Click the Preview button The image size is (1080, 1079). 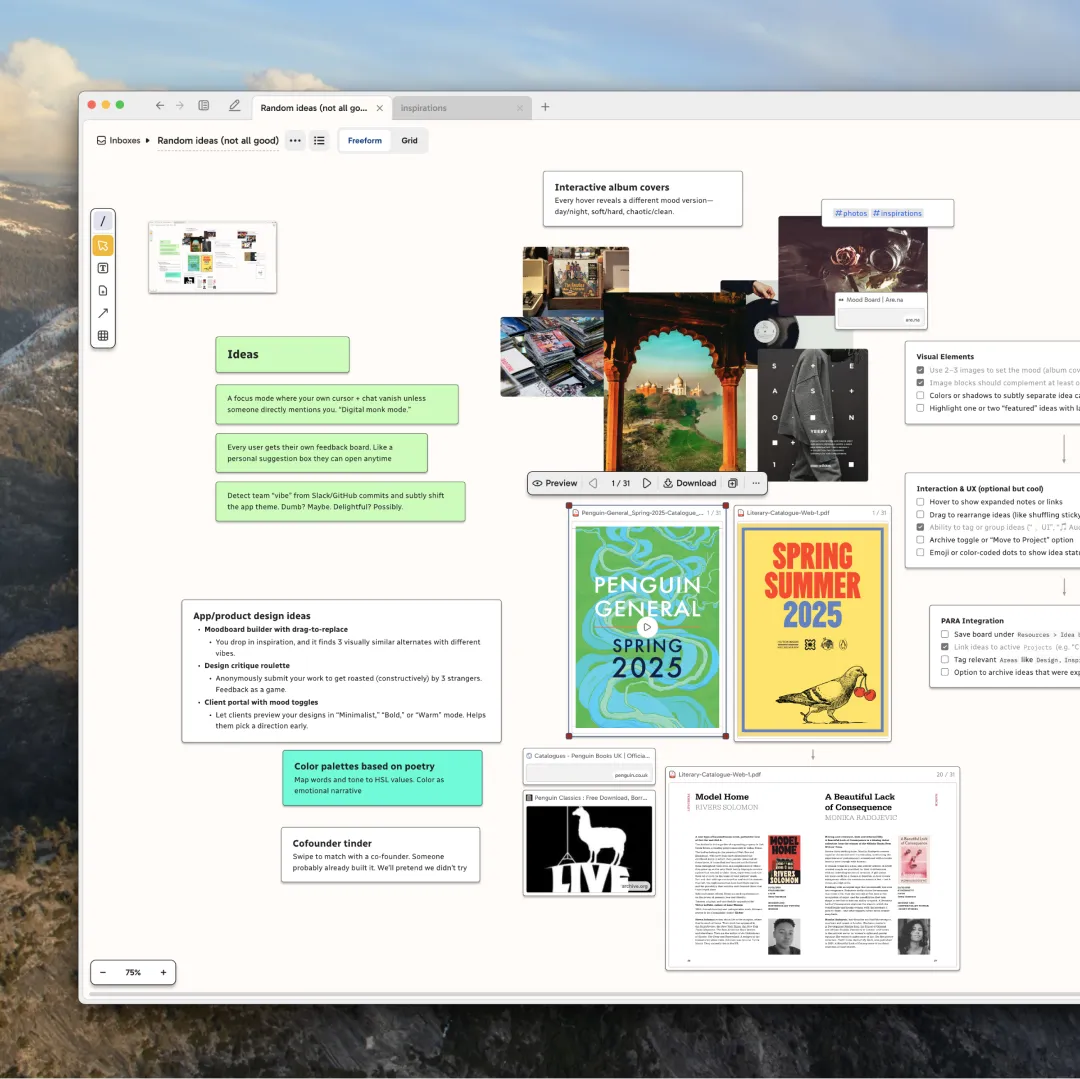[554, 483]
